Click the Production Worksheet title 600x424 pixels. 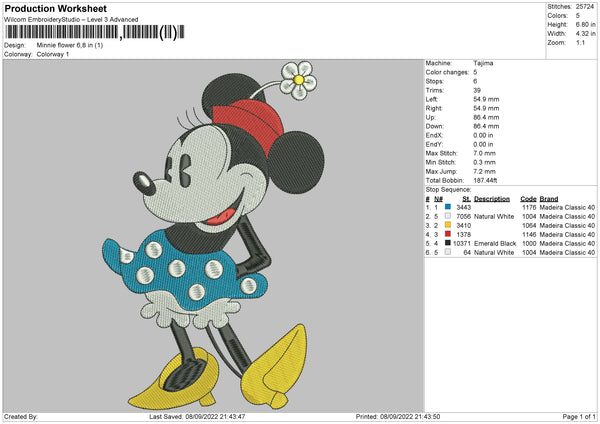point(55,9)
